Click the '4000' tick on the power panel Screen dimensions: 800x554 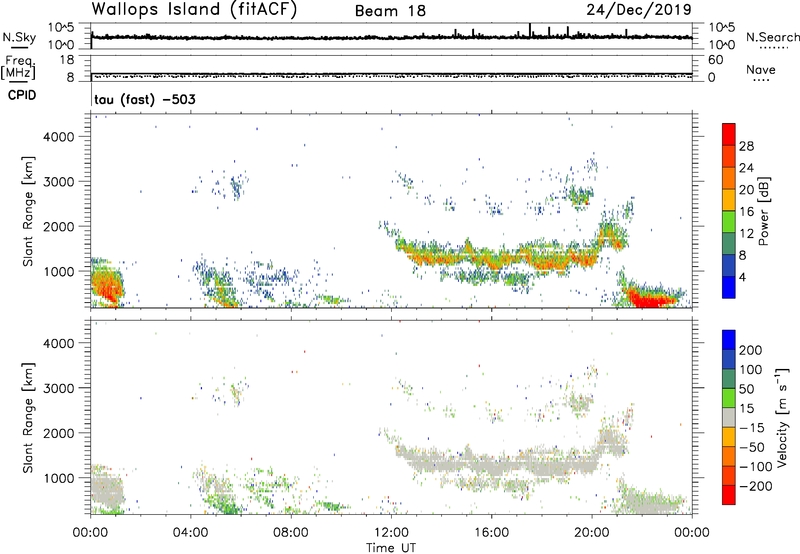click(x=59, y=137)
